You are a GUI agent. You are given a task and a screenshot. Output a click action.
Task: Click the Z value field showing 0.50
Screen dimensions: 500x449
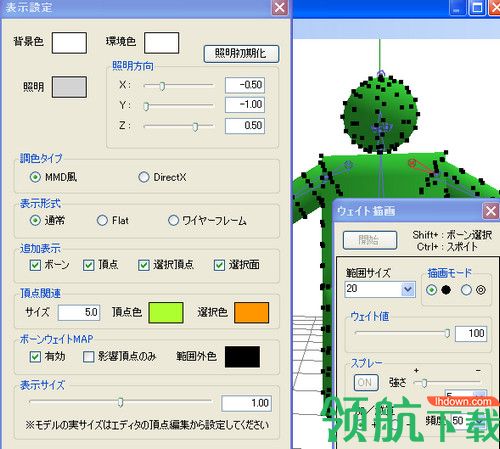coord(245,126)
